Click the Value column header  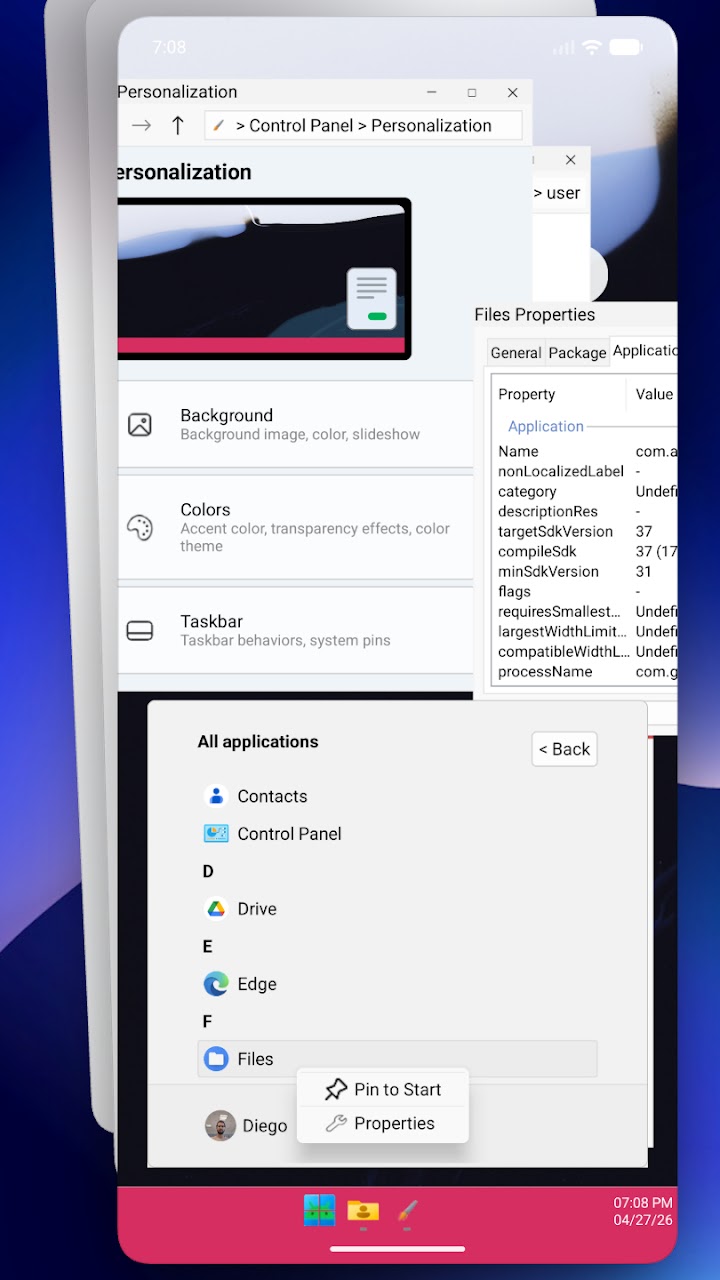pos(654,394)
